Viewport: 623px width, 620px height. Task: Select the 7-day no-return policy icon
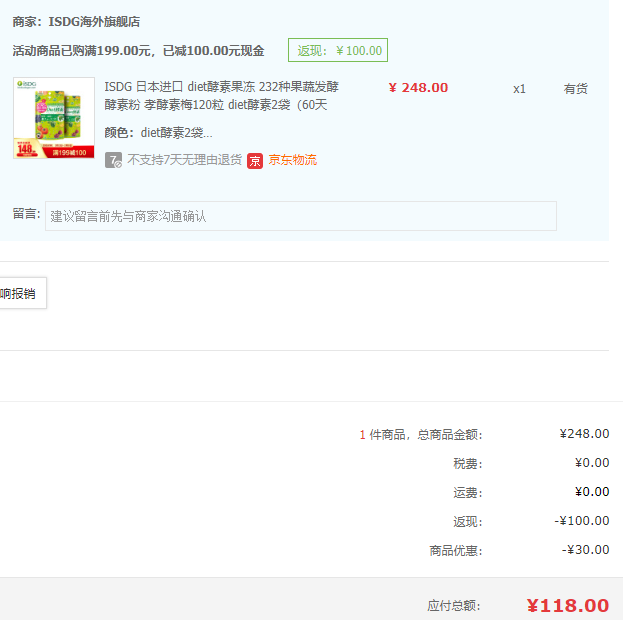113,160
